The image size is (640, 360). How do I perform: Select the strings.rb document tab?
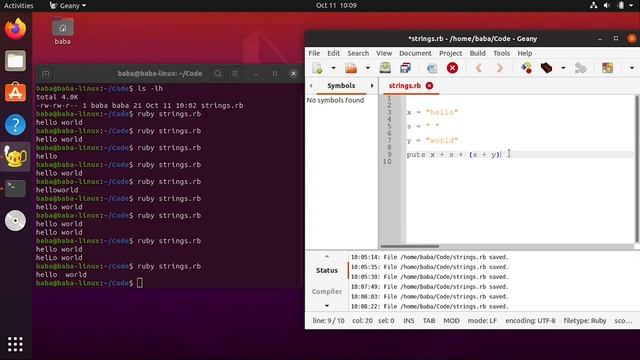coord(404,86)
